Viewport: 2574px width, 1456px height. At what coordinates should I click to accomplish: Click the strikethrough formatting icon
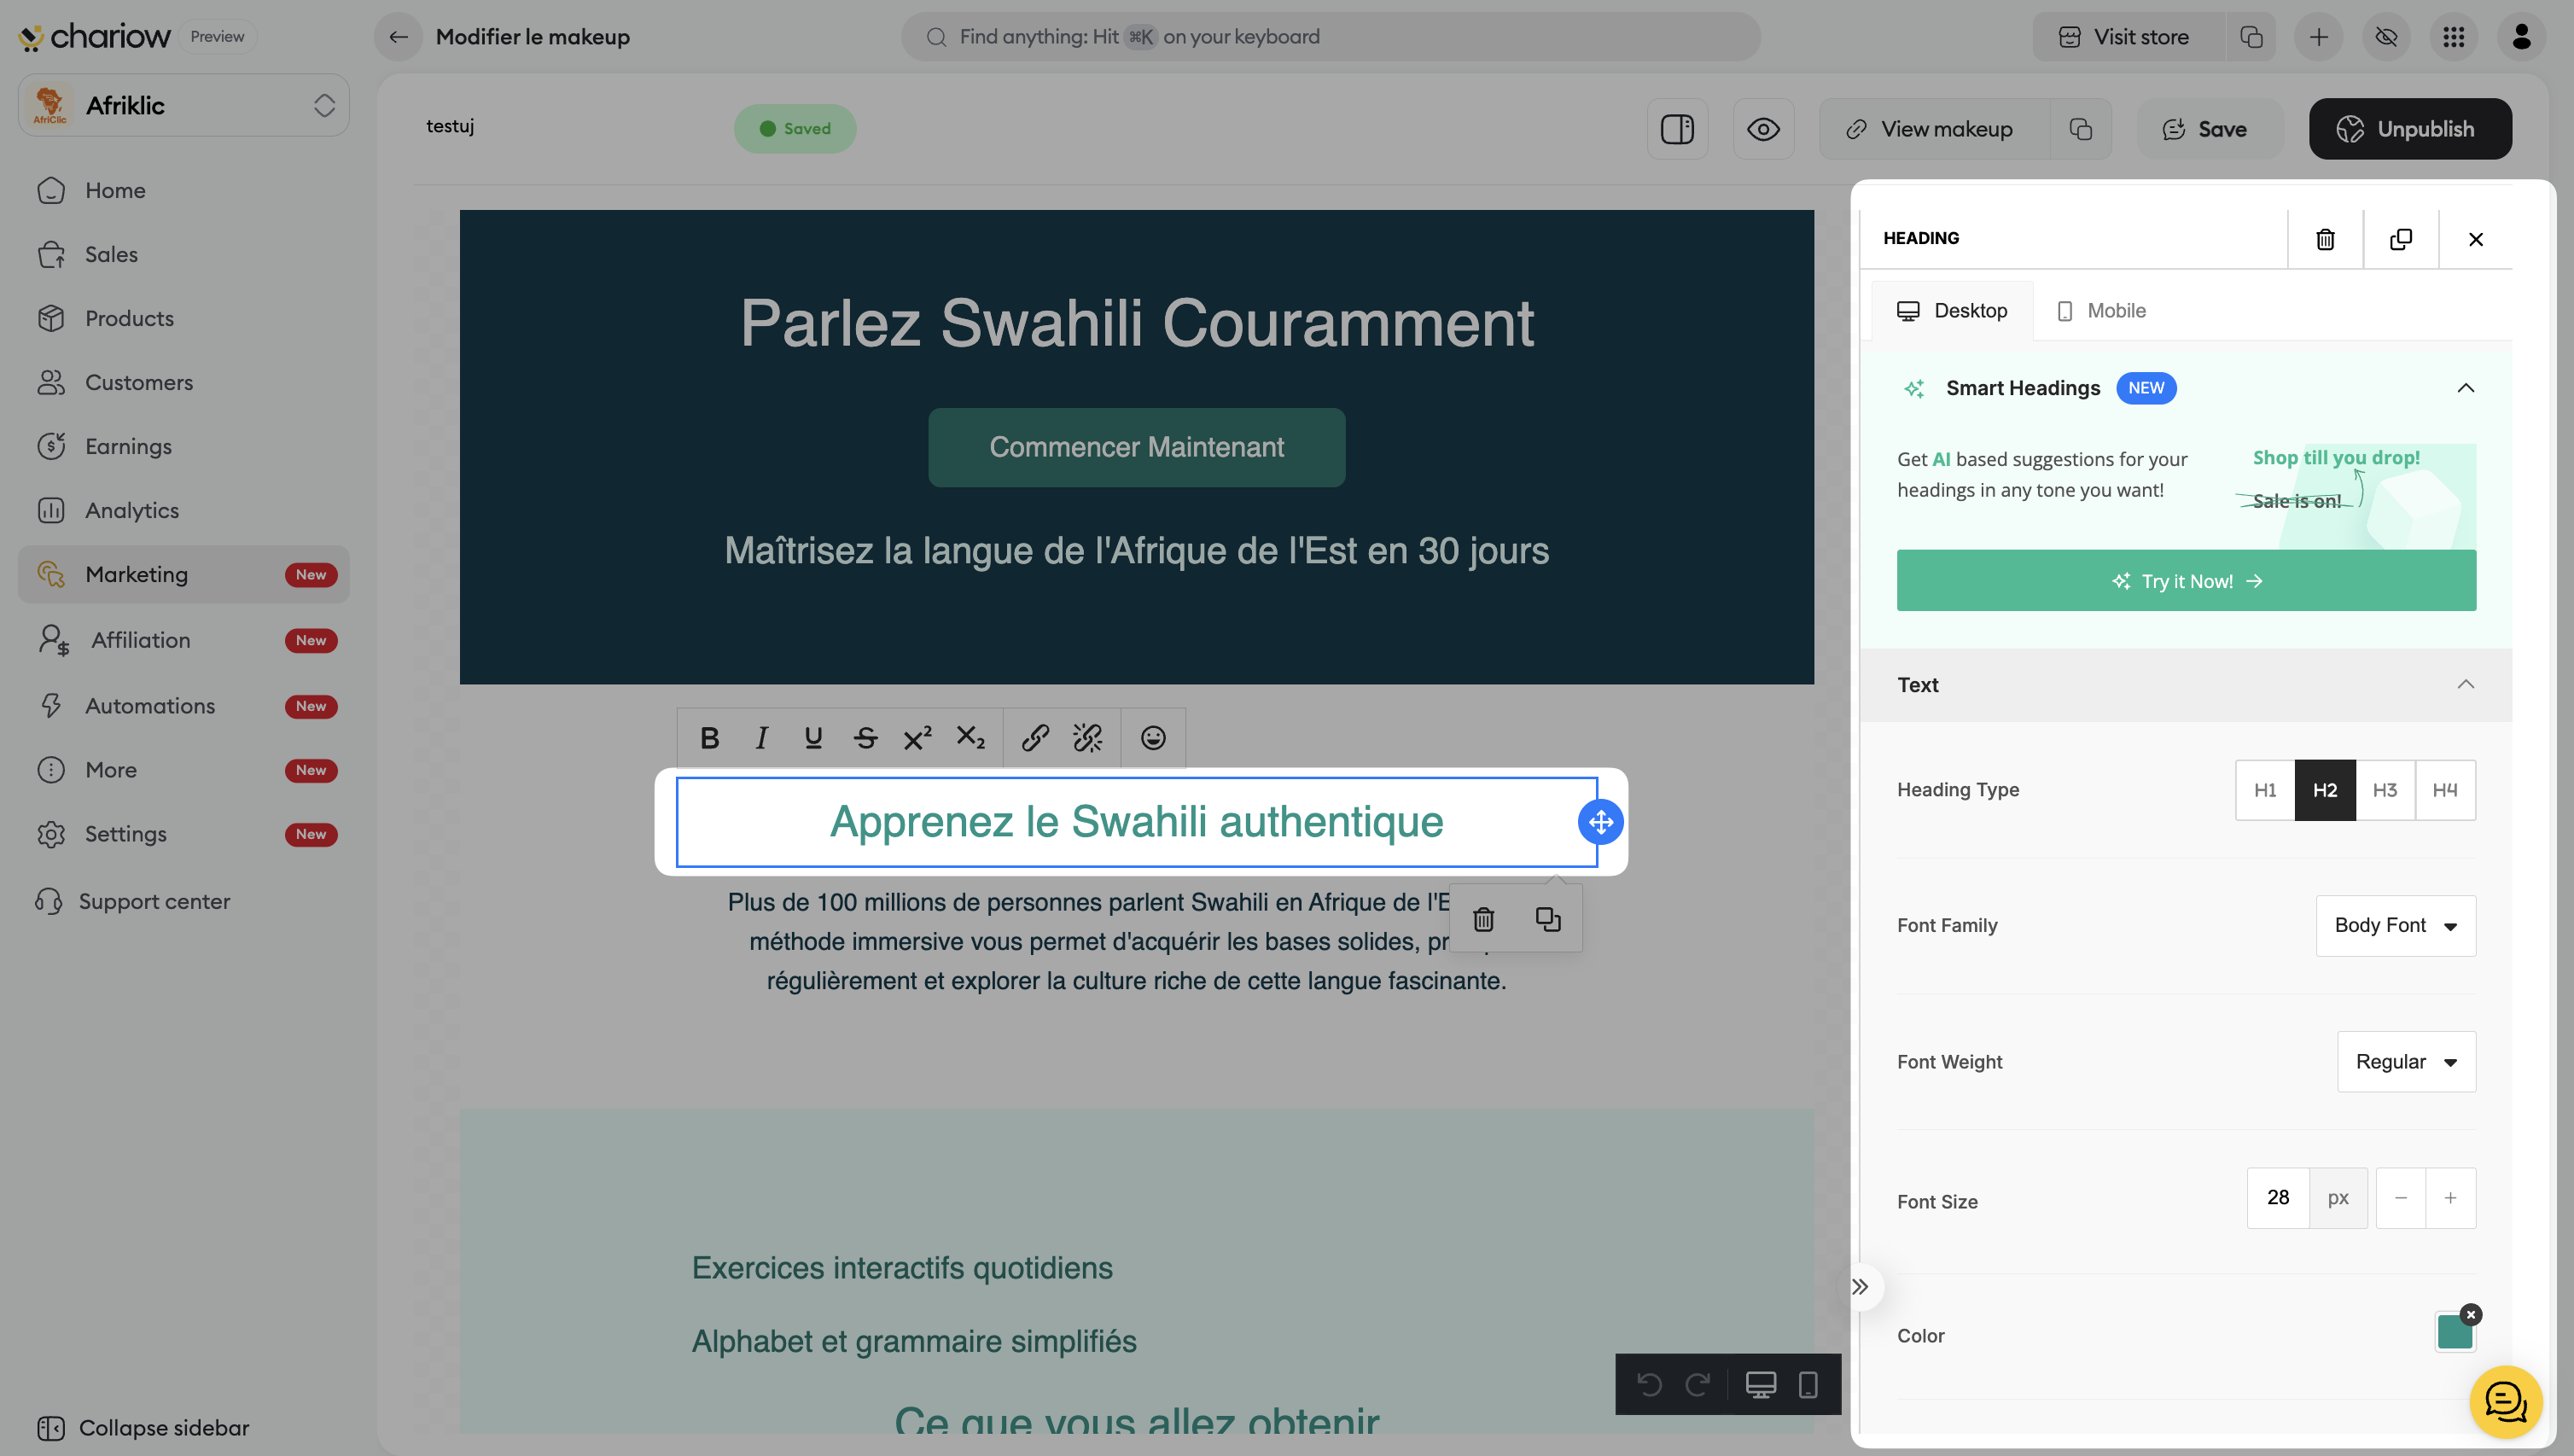click(865, 738)
